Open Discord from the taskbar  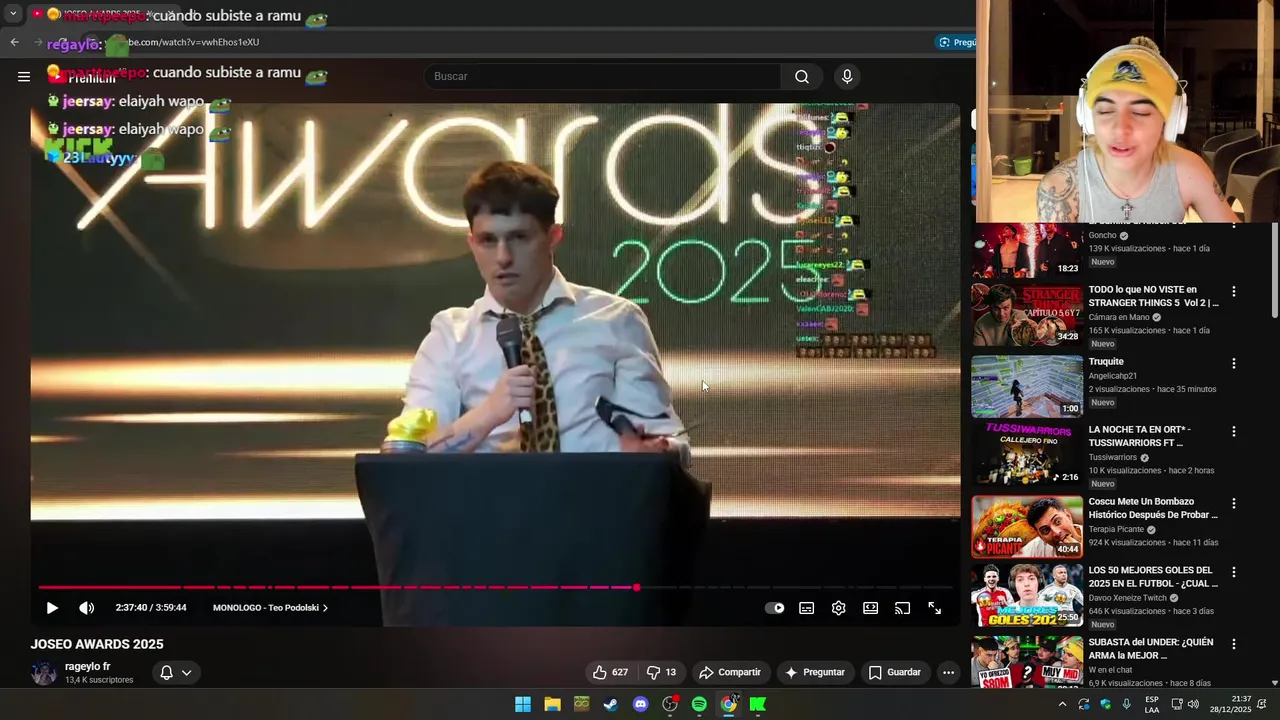pyautogui.click(x=641, y=705)
